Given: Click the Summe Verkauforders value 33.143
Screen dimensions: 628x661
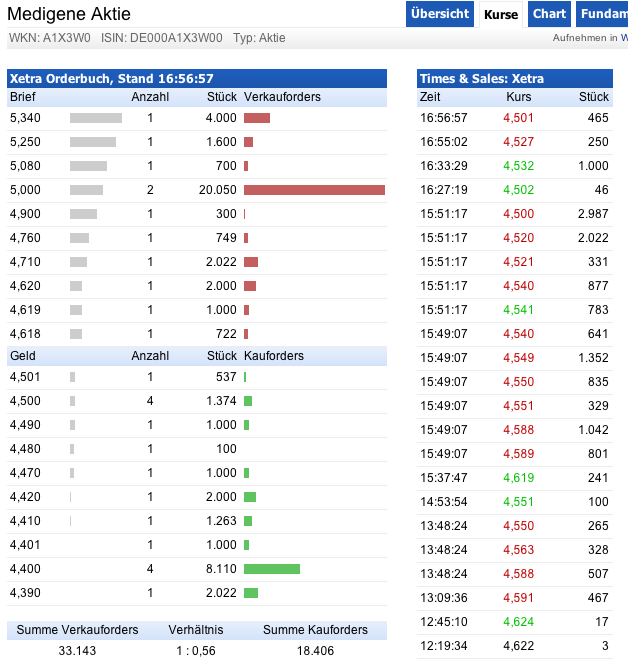Looking at the screenshot, I should tap(77, 650).
